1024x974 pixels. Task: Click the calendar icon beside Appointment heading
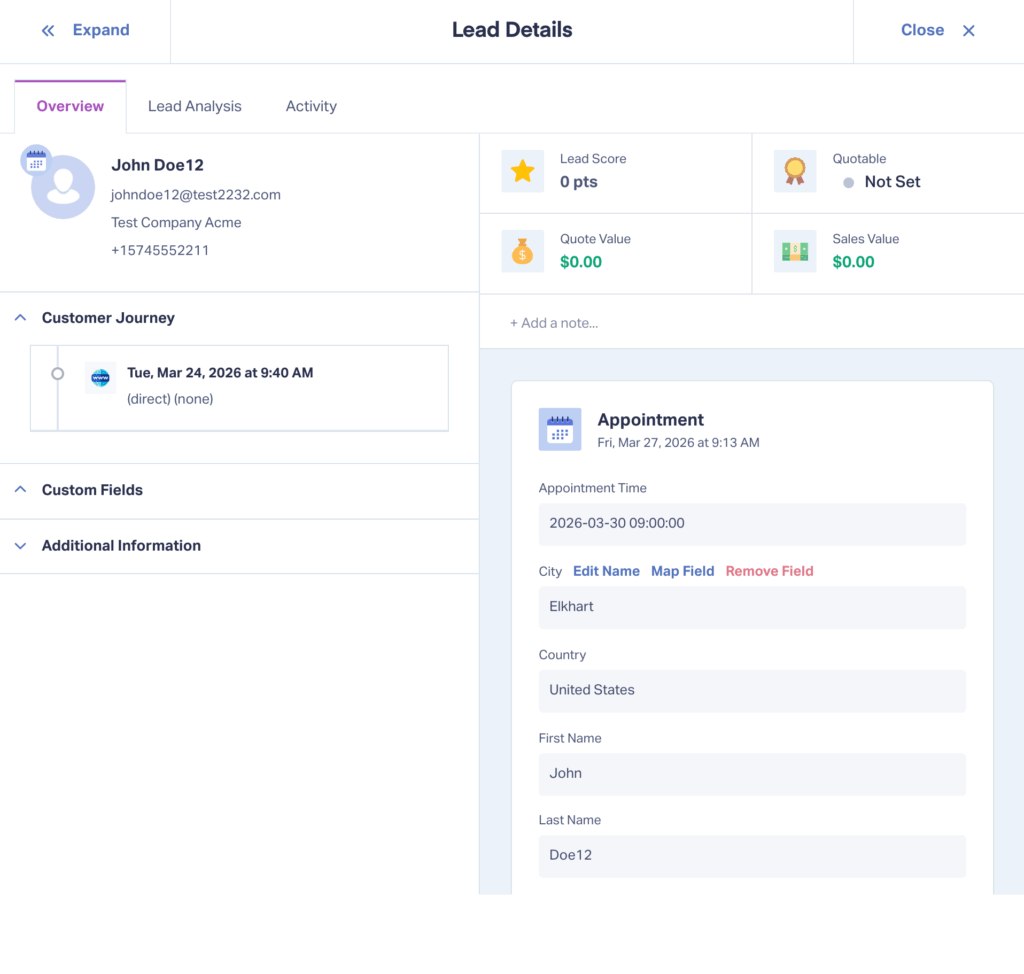(560, 429)
